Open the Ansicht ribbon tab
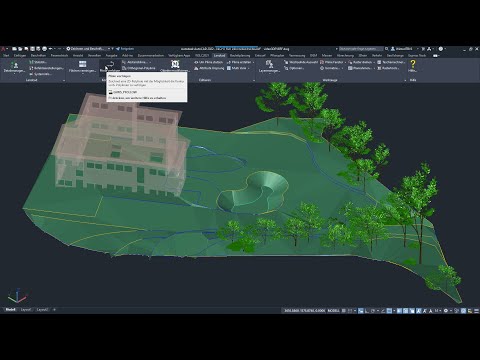The image size is (480, 360). 78,55
